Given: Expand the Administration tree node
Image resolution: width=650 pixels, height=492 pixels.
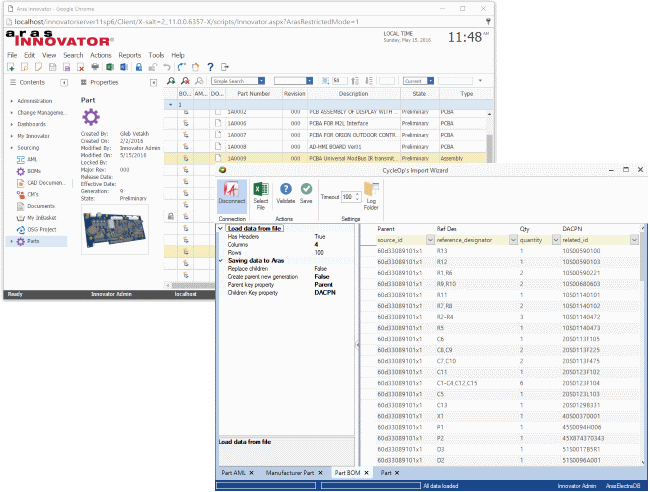Looking at the screenshot, I should (12, 101).
